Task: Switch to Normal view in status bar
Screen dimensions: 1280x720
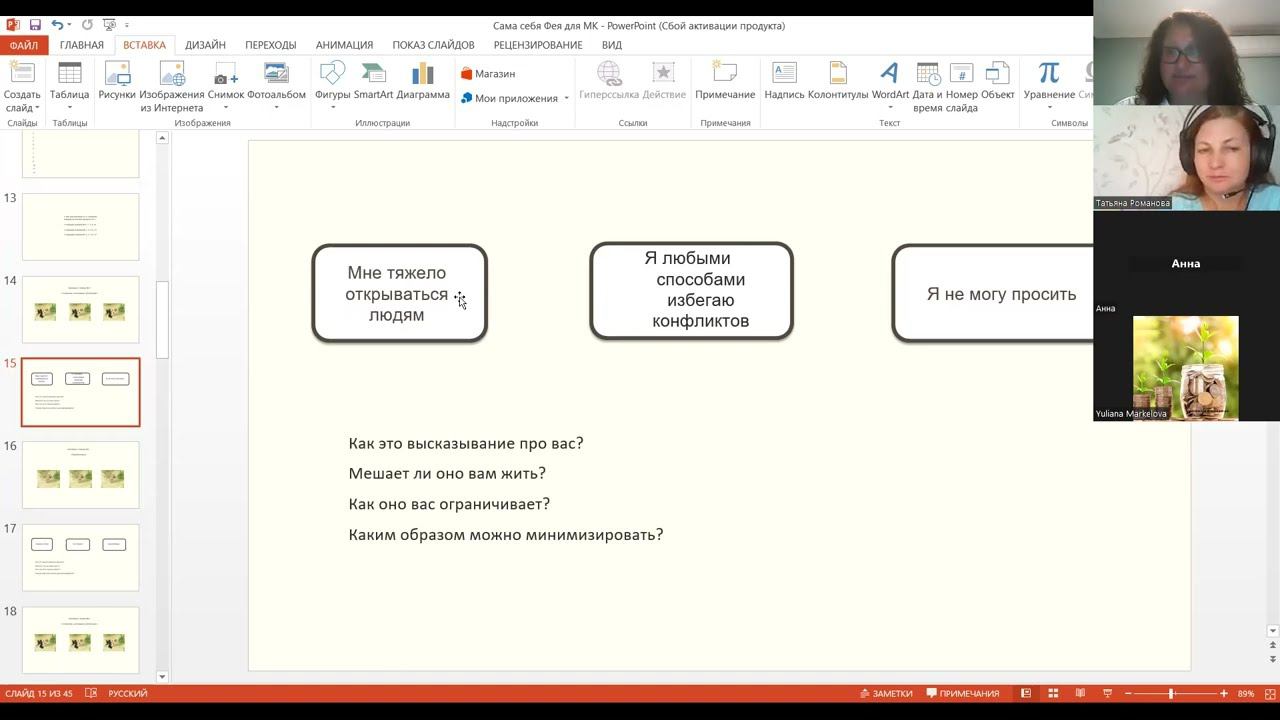Action: point(1025,693)
